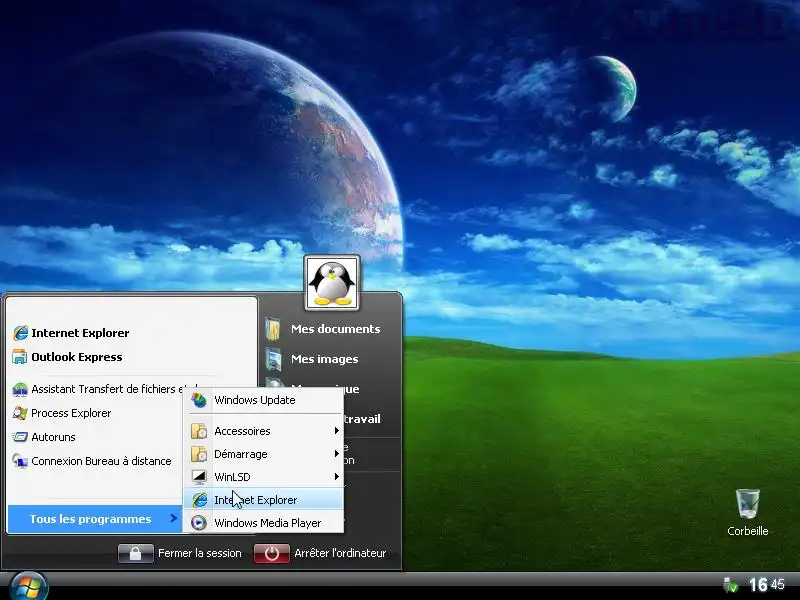
Task: Click the Internet Explorer icon in pinned list
Action: 20,333
